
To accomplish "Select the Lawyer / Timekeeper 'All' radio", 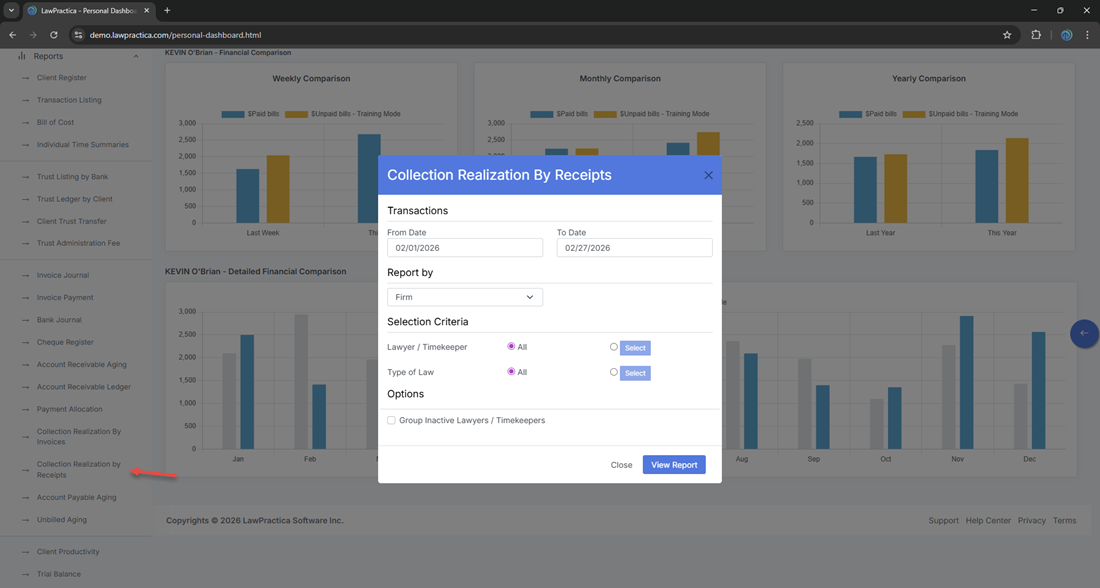I will pyautogui.click(x=511, y=347).
